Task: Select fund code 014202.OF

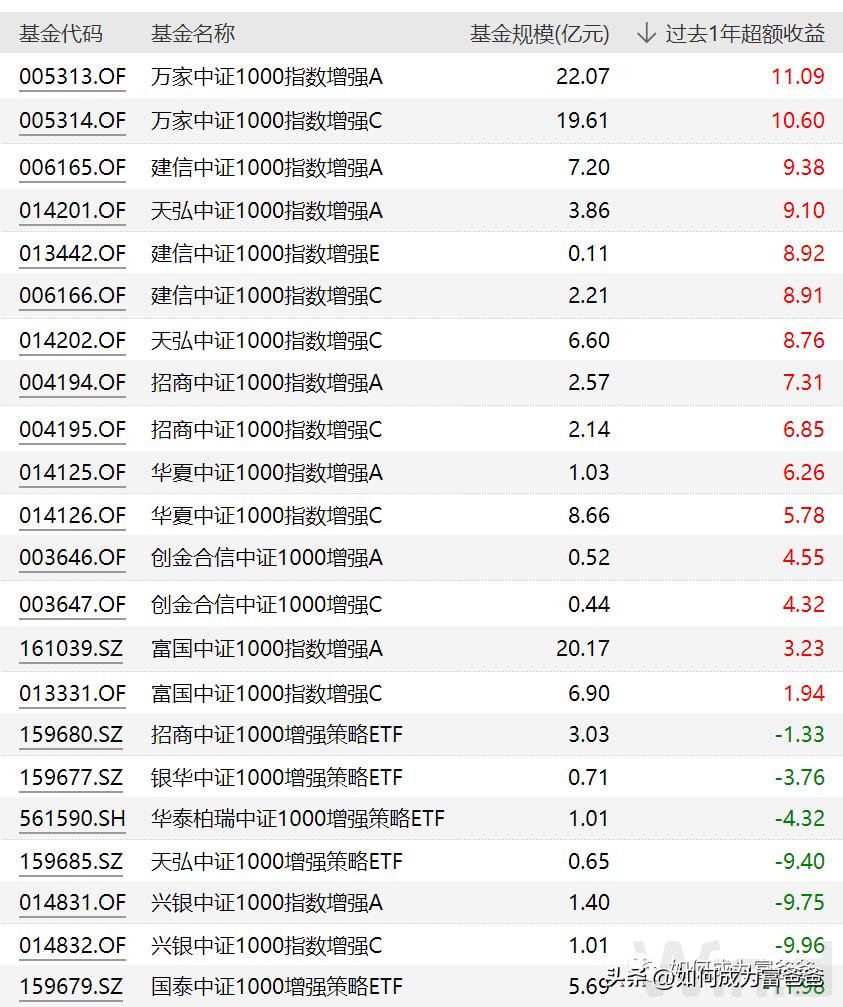Action: [x=73, y=340]
